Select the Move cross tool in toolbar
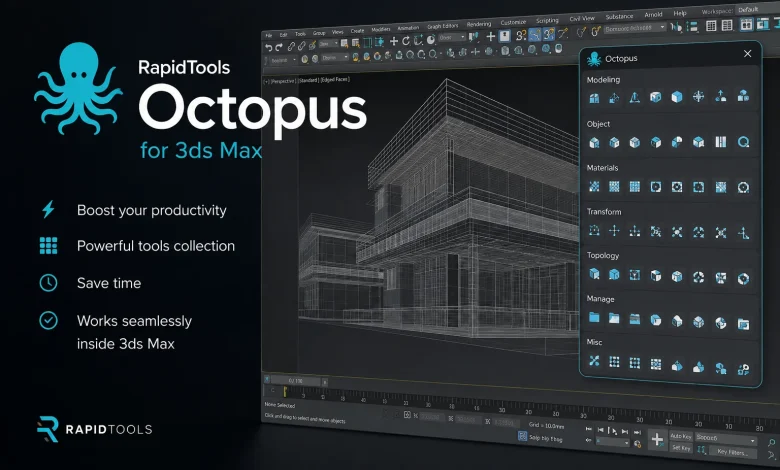Viewport: 780px width, 470px height. click(x=393, y=41)
